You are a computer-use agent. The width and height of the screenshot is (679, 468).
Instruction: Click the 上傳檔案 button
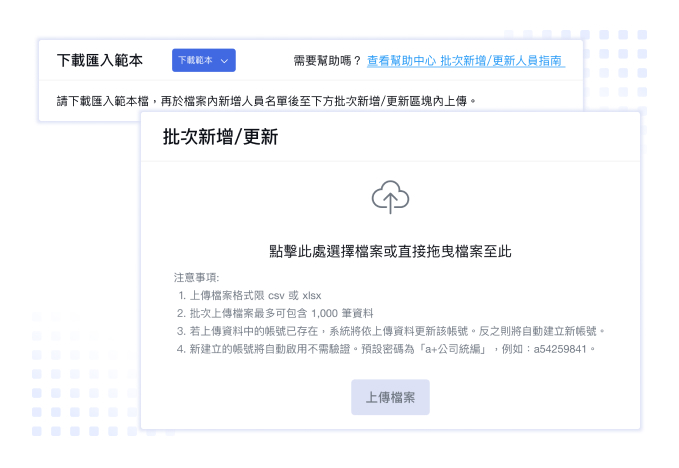[x=390, y=397]
